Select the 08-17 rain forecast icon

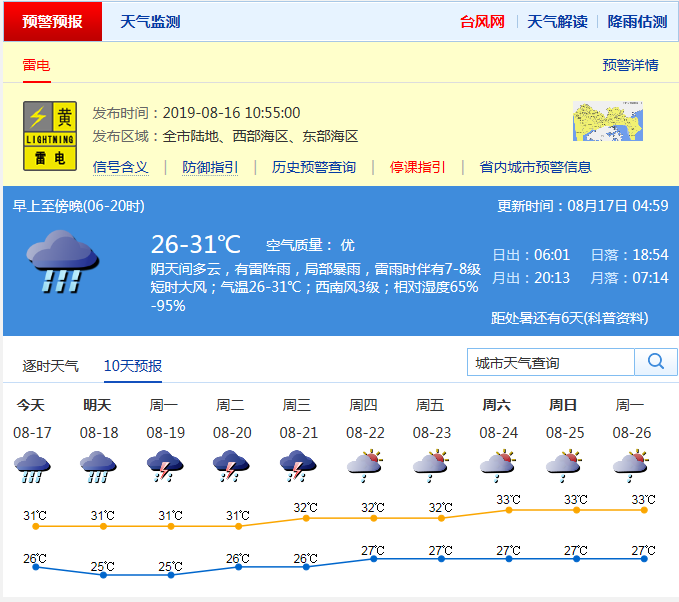tap(32, 466)
